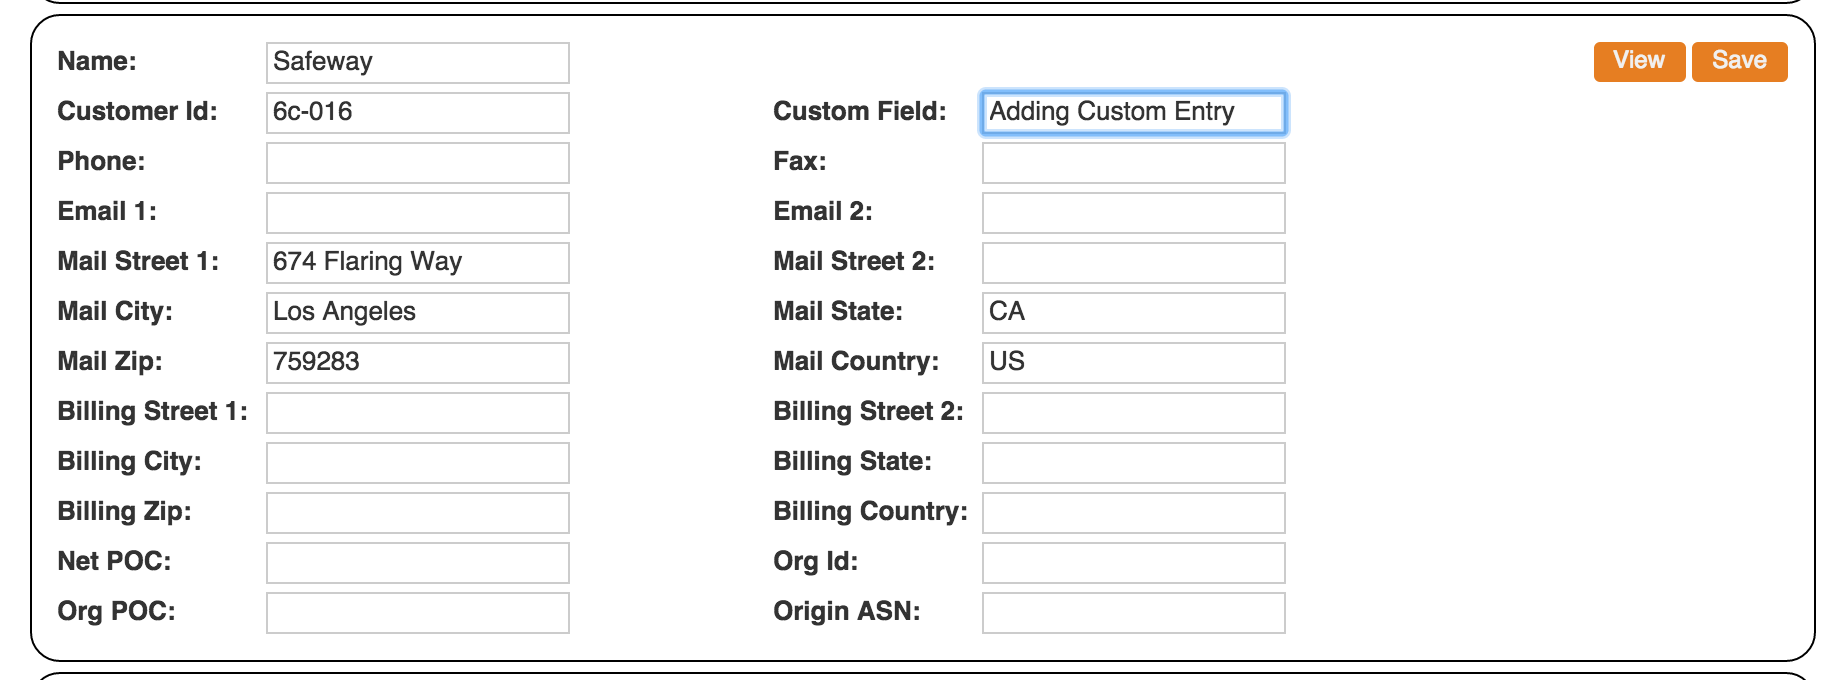Screen dimensions: 1836x680
Task: Select the Org Id input field
Action: point(1133,562)
